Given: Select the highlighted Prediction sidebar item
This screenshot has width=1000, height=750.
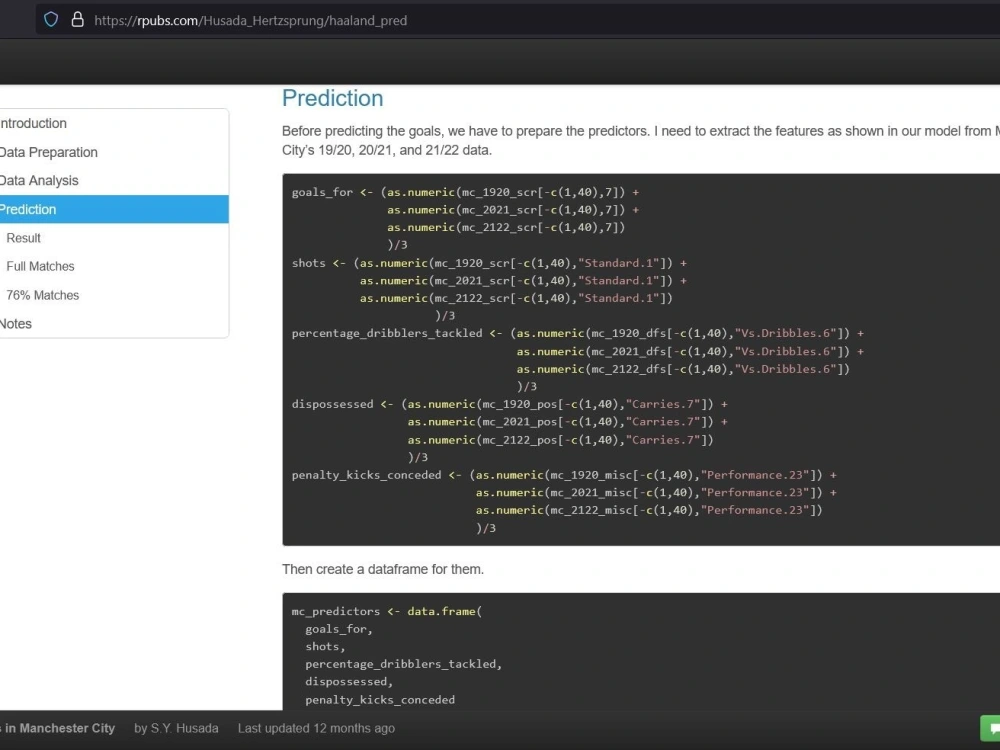Looking at the screenshot, I should click(114, 209).
